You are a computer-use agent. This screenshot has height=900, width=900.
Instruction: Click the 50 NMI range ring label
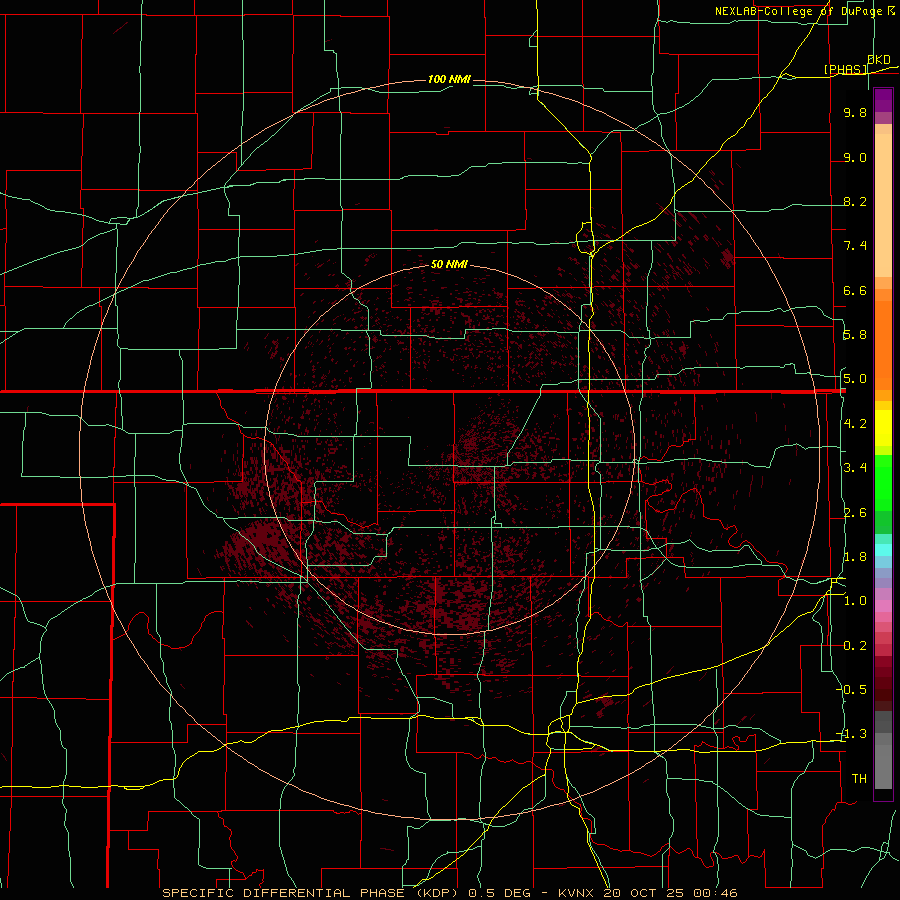(x=449, y=264)
